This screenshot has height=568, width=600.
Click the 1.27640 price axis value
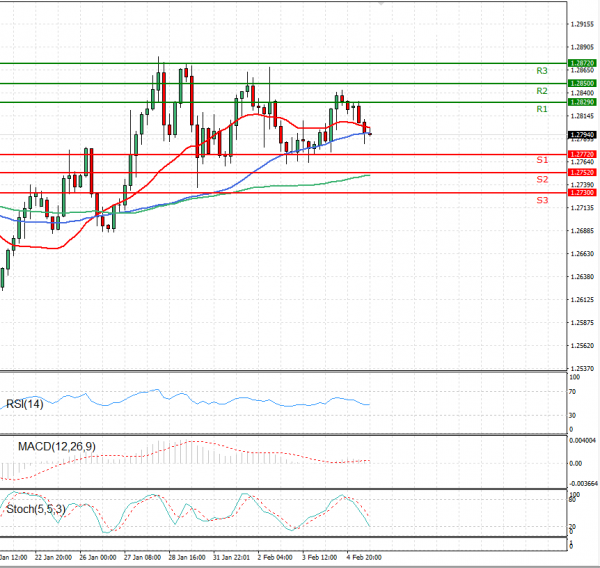pyautogui.click(x=582, y=162)
